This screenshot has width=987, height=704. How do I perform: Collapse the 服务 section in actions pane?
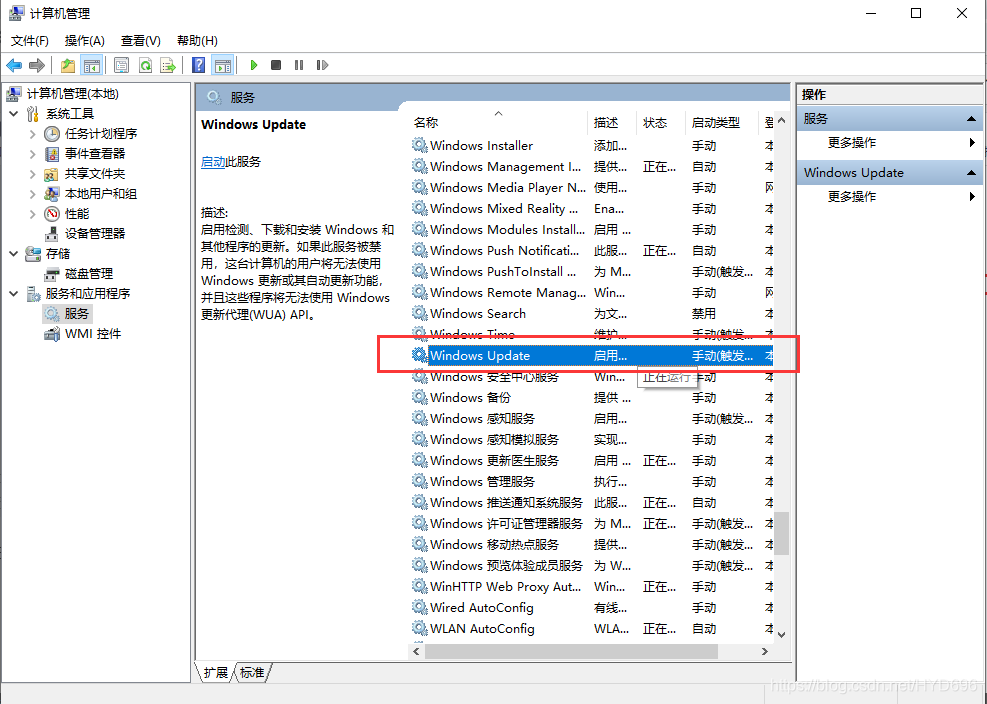coord(971,118)
